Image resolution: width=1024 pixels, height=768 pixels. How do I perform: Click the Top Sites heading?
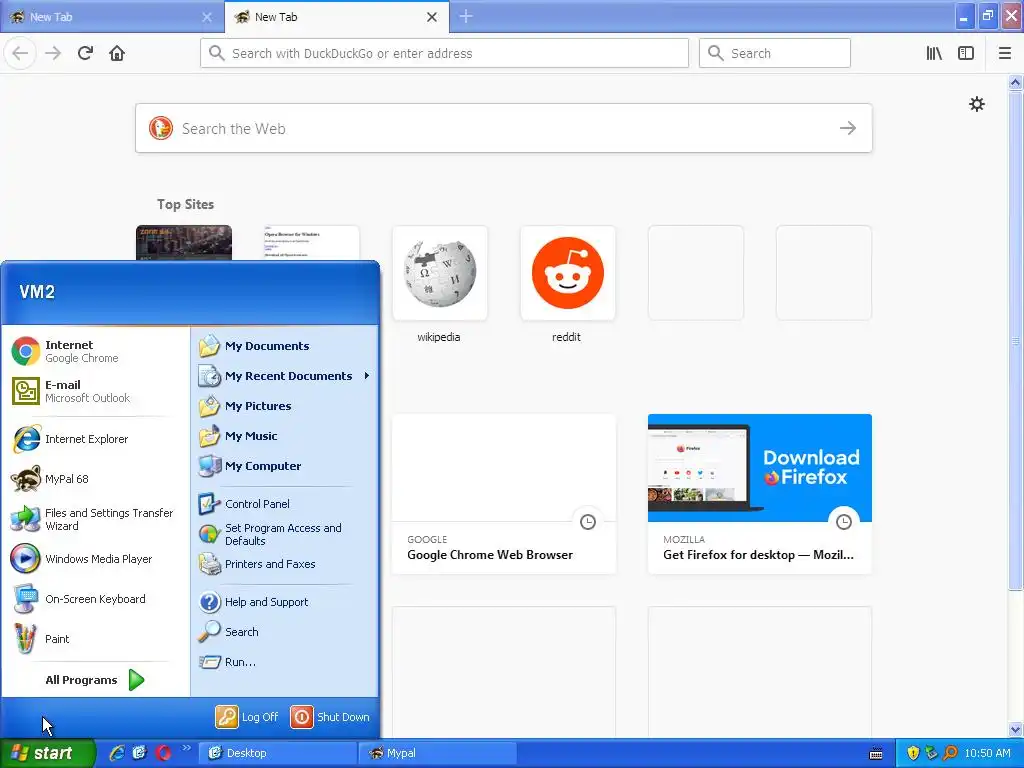tap(185, 204)
